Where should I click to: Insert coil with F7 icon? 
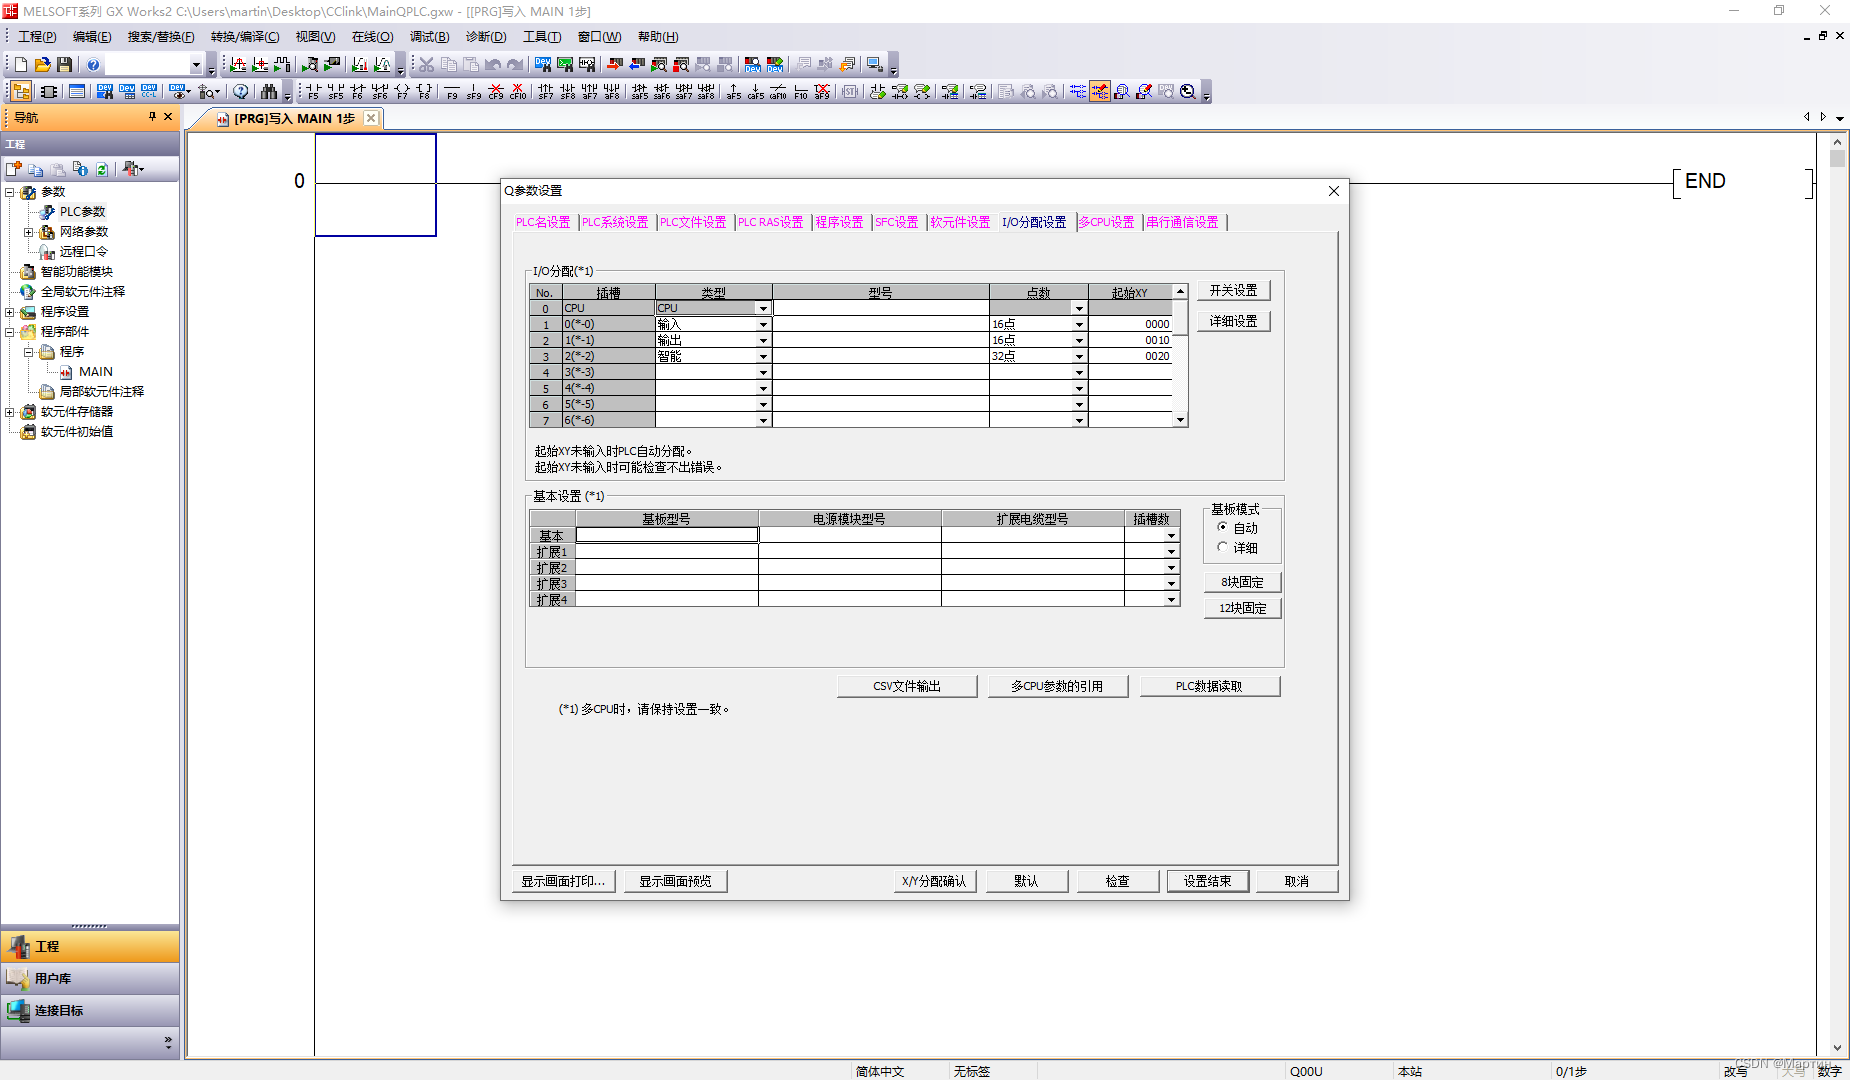click(x=402, y=92)
